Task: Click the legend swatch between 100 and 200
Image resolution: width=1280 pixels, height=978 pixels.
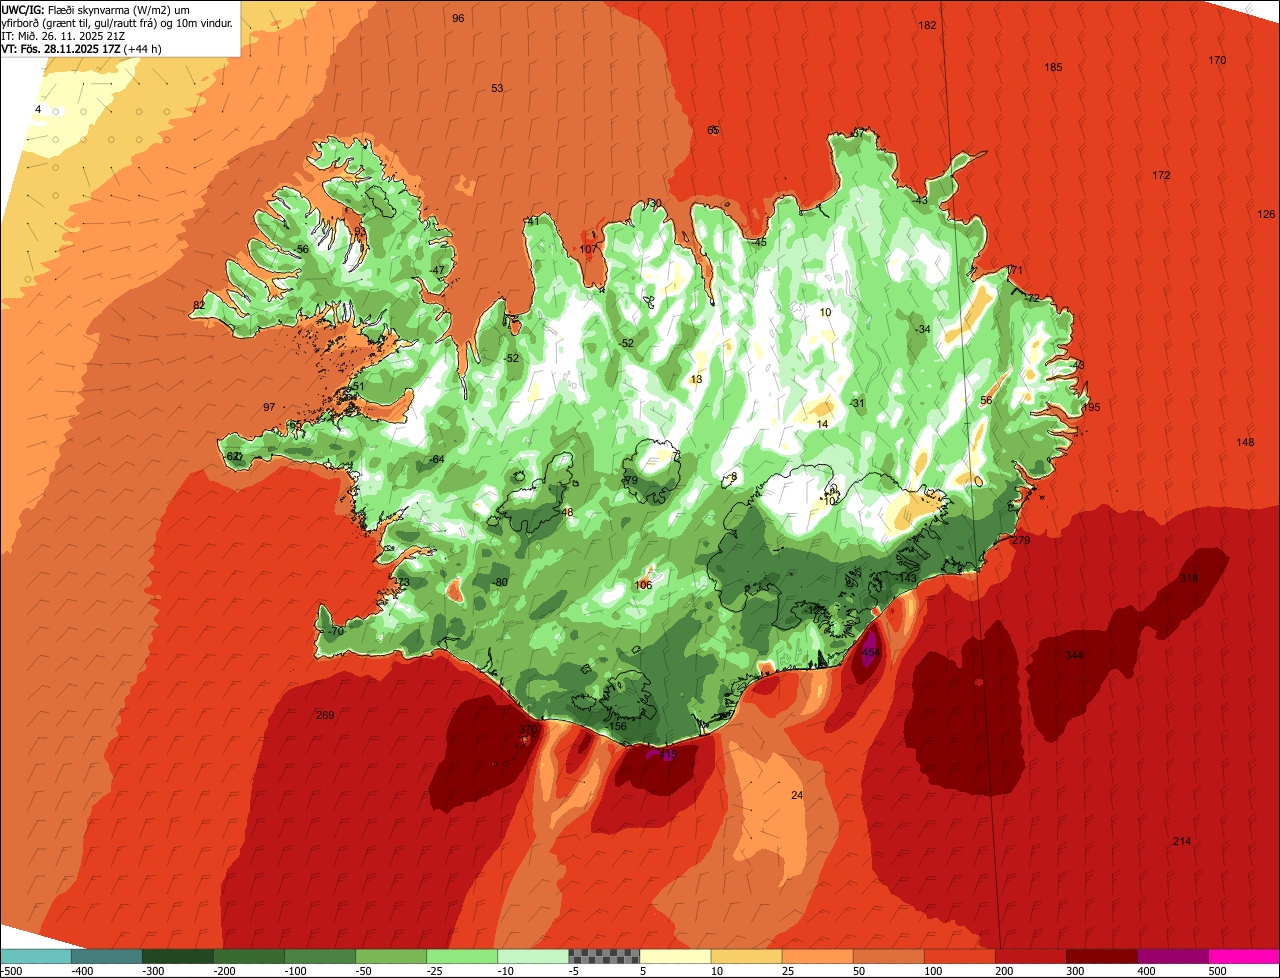Action: 960,956
